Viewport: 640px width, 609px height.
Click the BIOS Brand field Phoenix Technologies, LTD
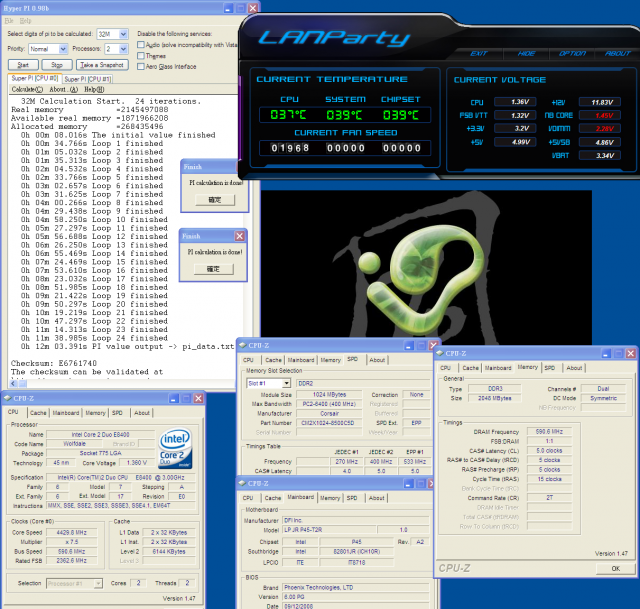point(356,587)
